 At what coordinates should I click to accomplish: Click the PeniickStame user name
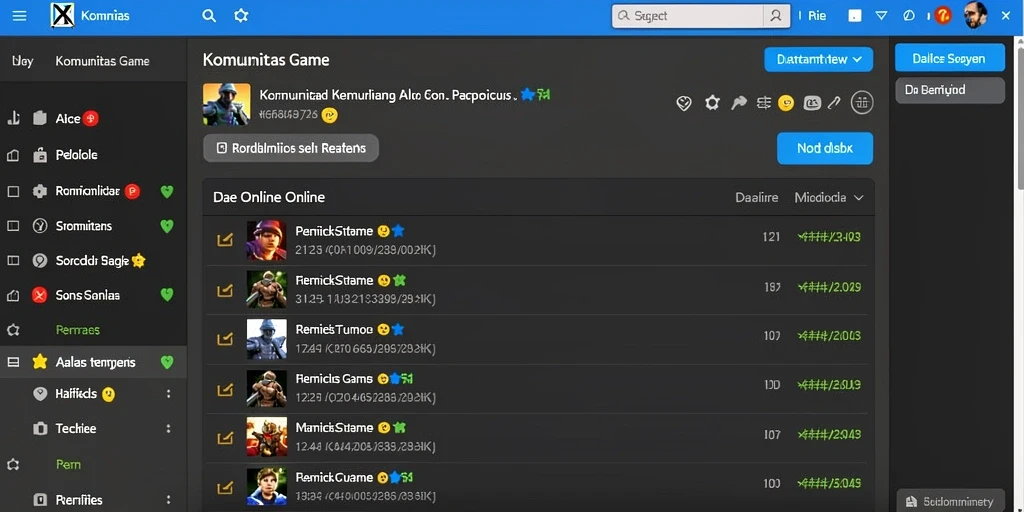tap(334, 231)
